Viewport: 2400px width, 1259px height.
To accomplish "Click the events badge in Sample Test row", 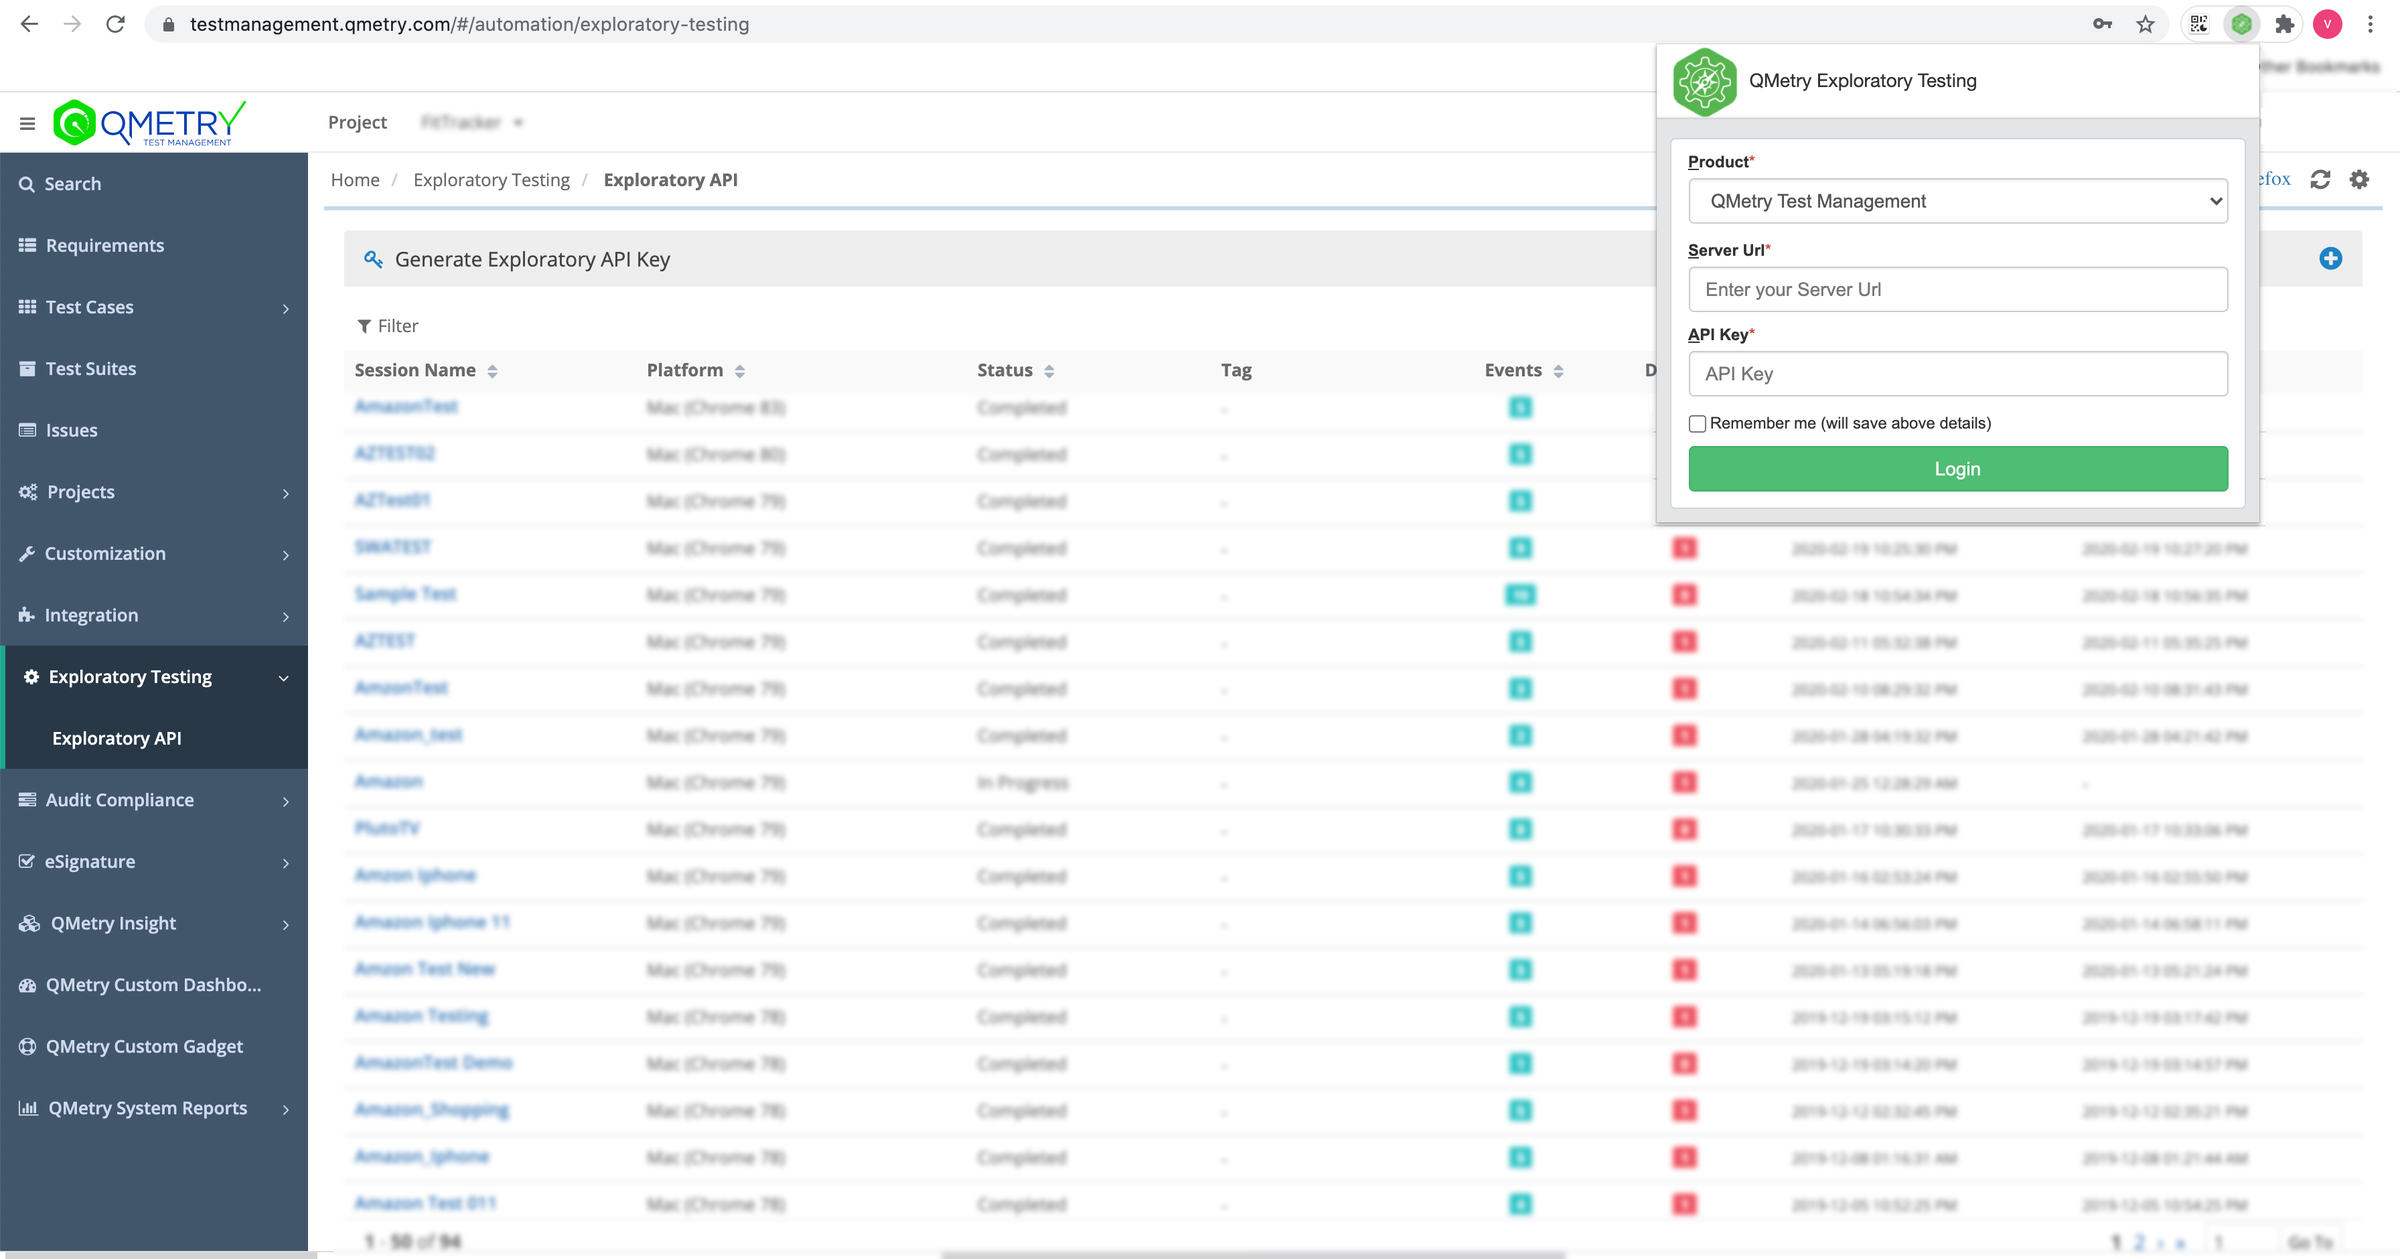I will pos(1520,595).
